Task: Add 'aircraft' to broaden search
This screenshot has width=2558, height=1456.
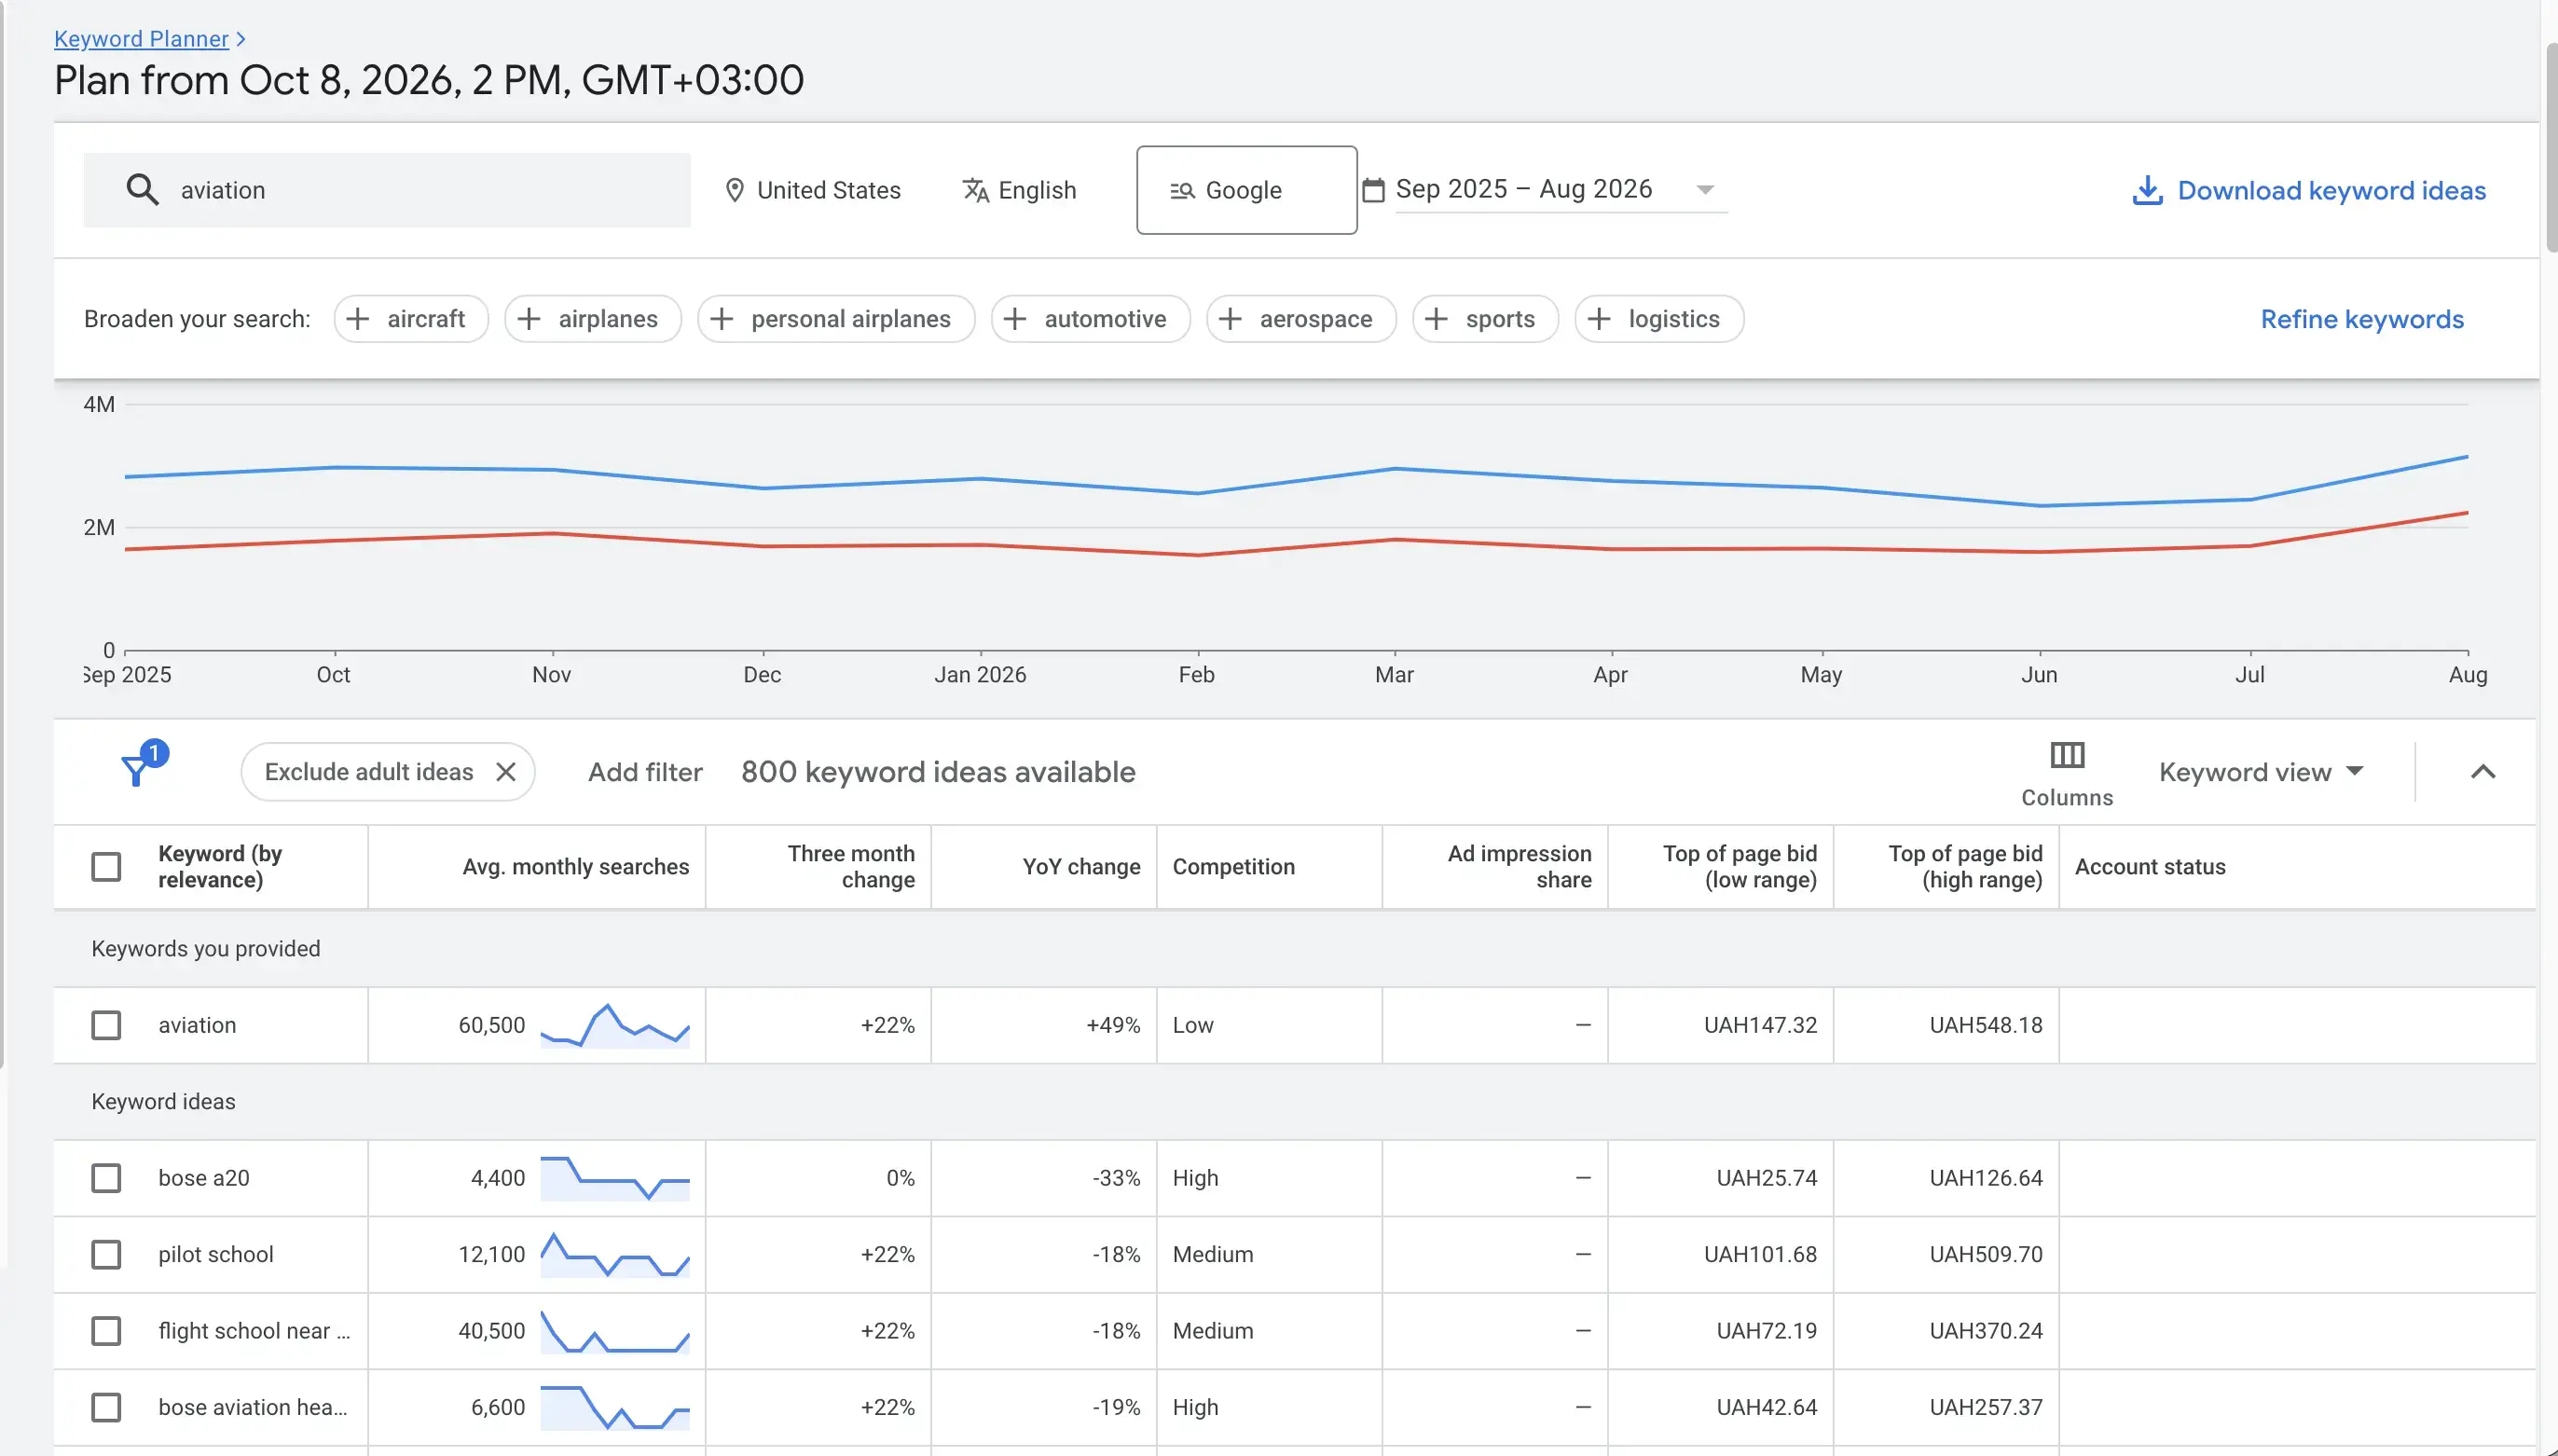Action: 411,319
